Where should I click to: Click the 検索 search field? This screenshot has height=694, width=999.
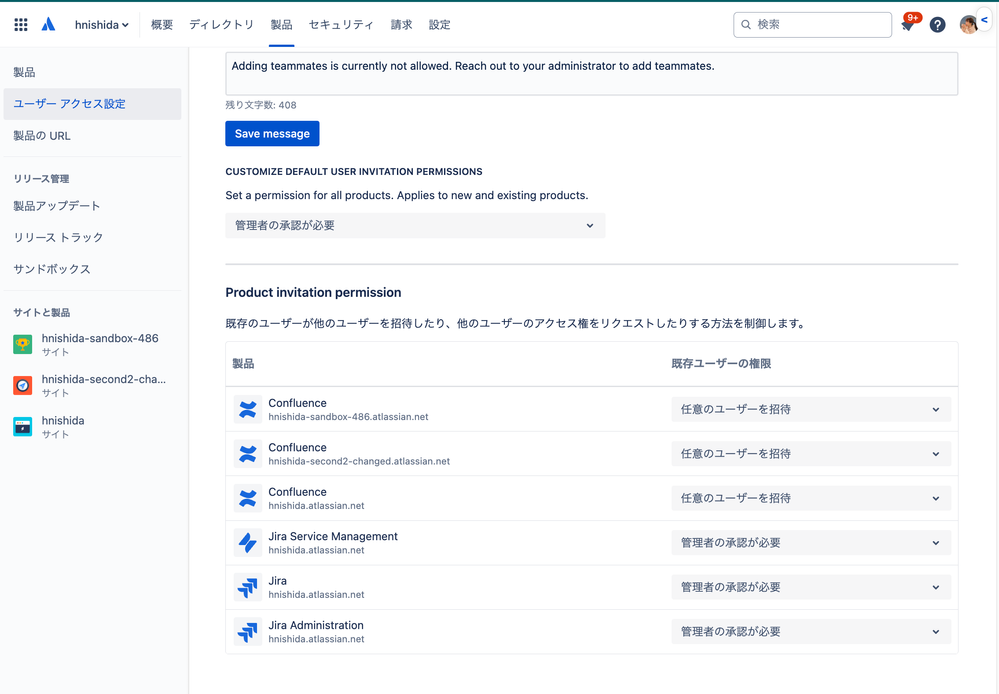pyautogui.click(x=812, y=25)
